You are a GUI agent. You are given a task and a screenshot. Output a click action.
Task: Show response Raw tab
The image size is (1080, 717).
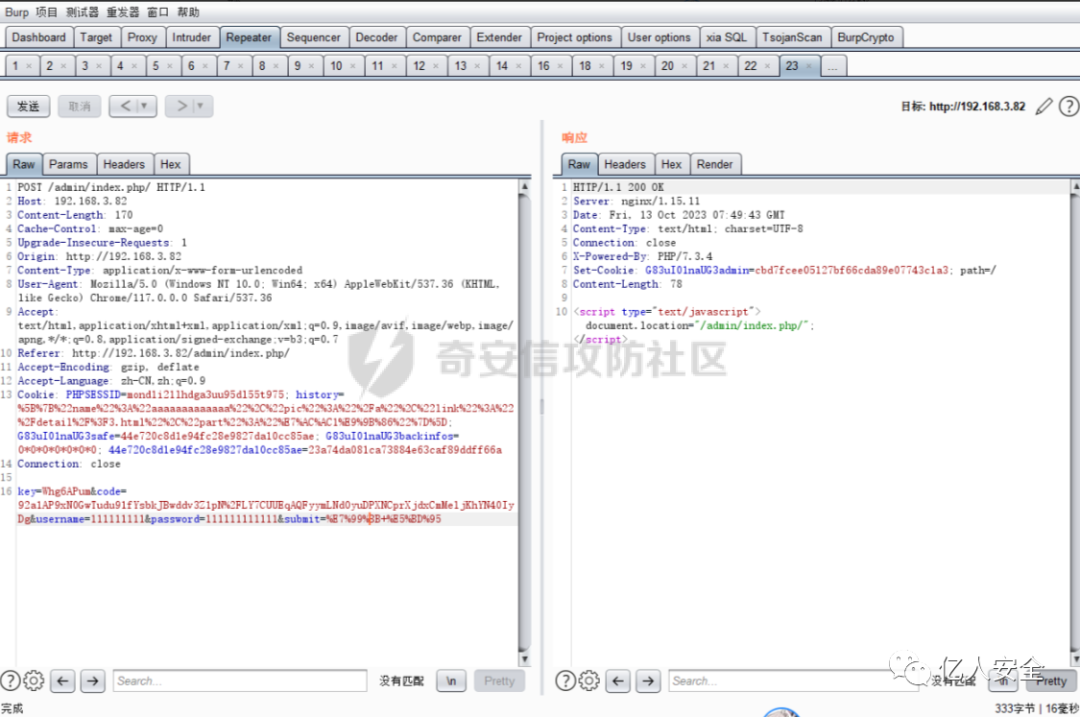(579, 164)
